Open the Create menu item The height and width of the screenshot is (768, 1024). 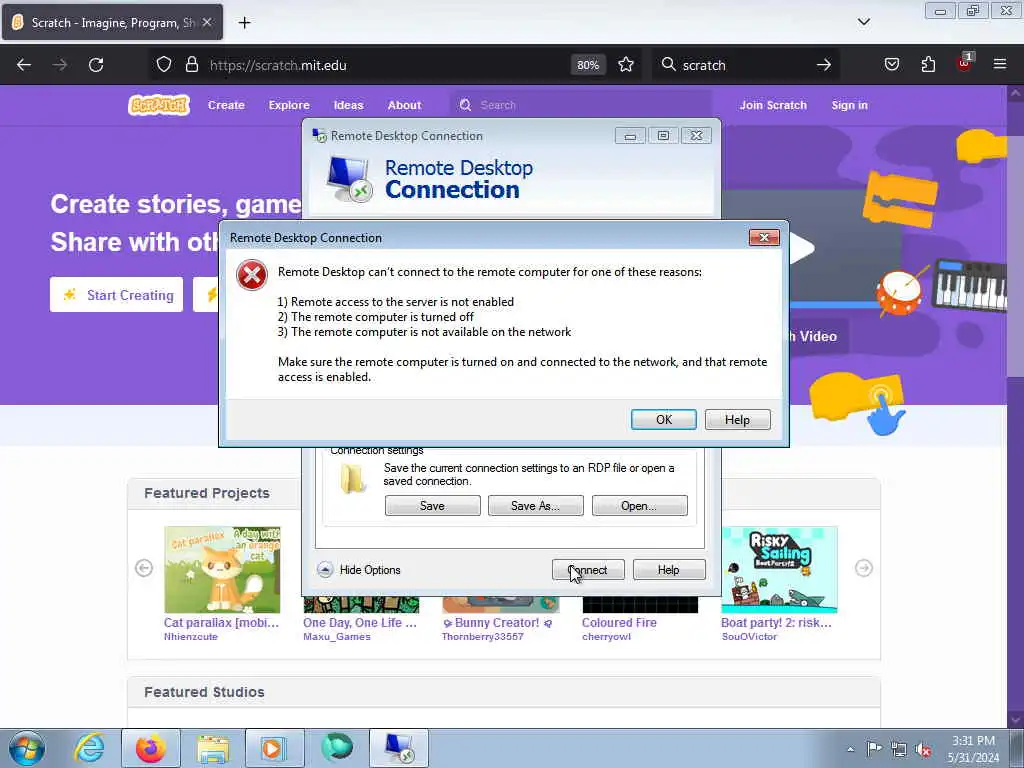tap(226, 105)
